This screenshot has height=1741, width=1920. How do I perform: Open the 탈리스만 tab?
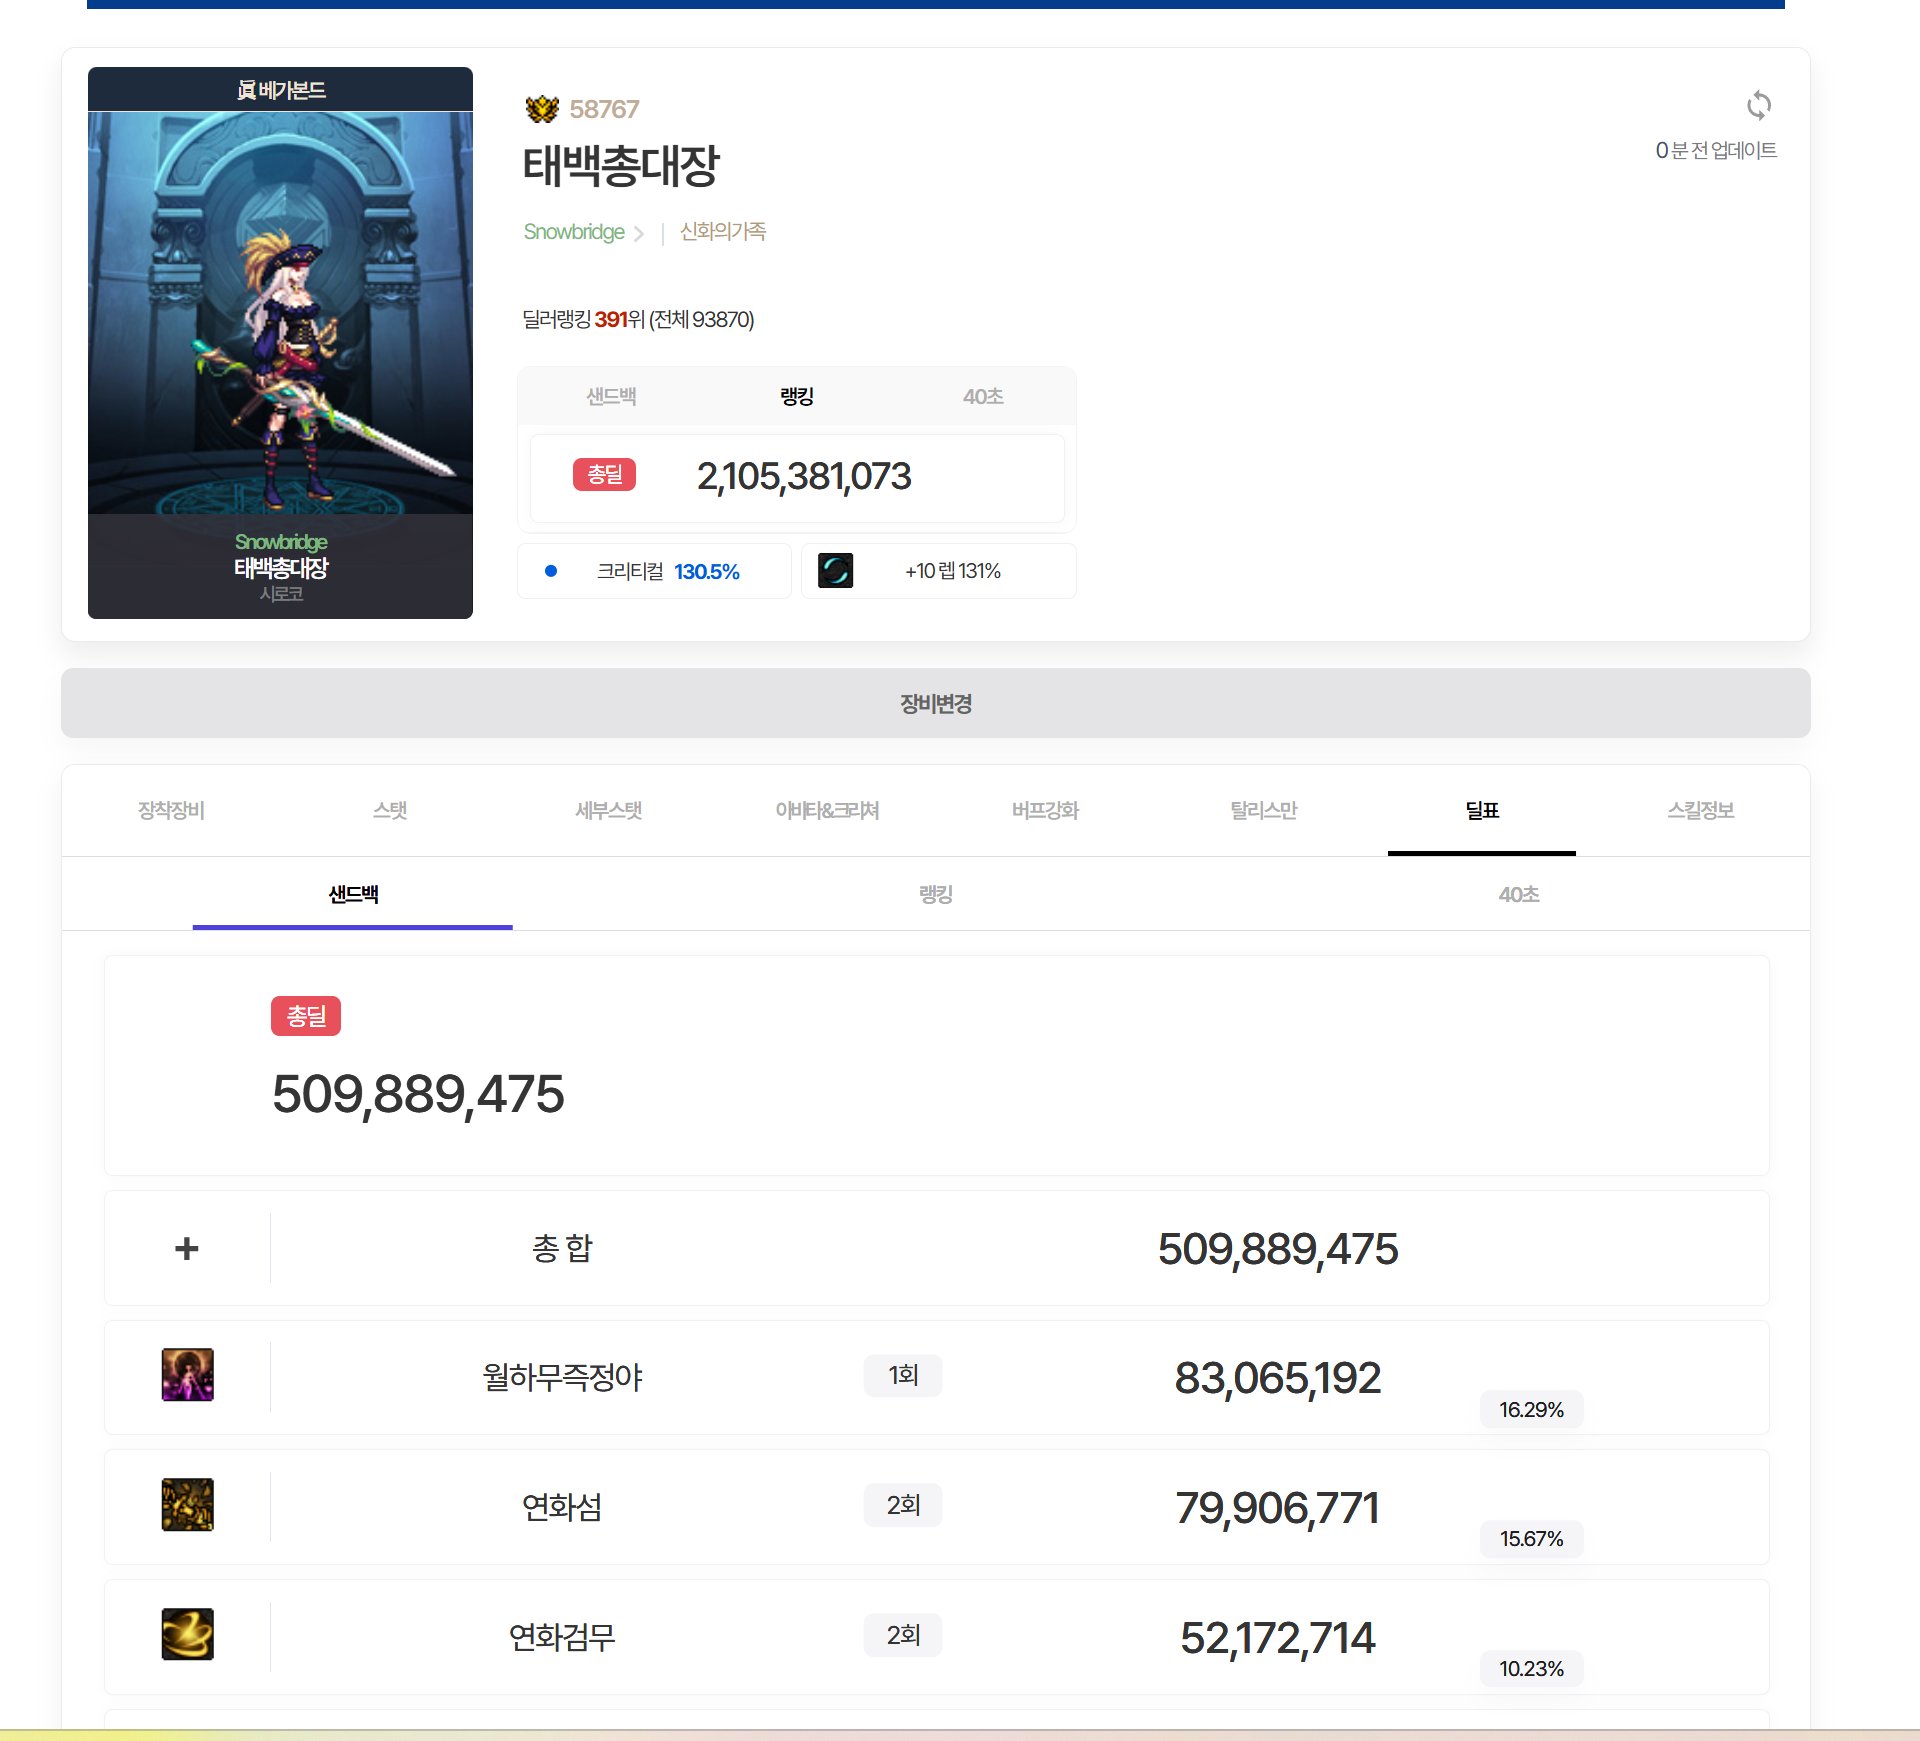[x=1263, y=810]
